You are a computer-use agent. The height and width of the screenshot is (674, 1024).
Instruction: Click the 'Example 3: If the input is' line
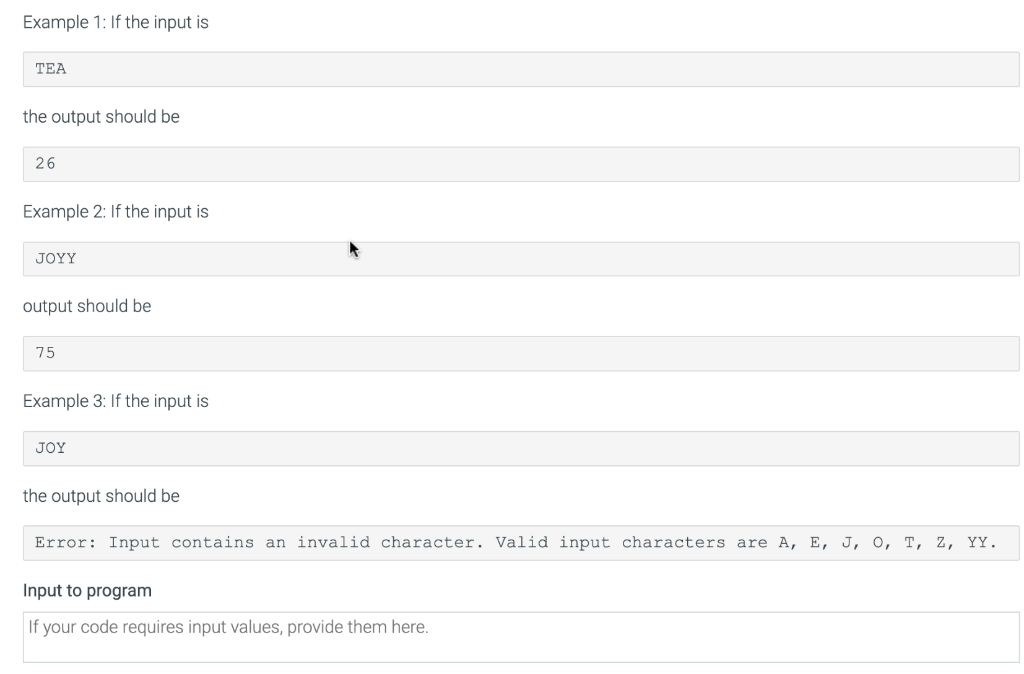point(116,401)
